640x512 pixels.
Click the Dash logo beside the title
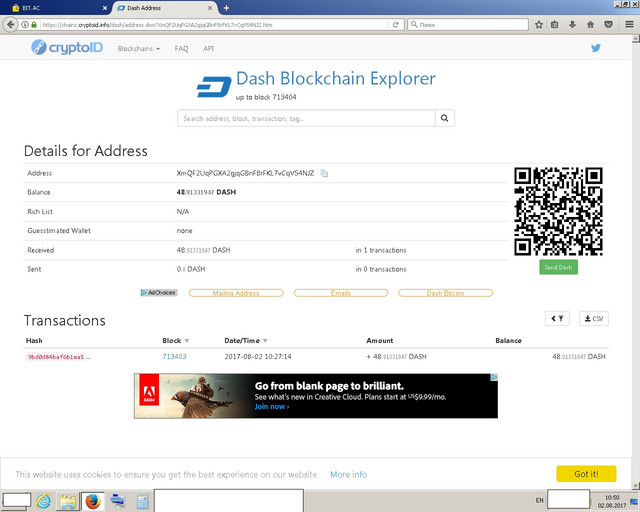pos(214,87)
